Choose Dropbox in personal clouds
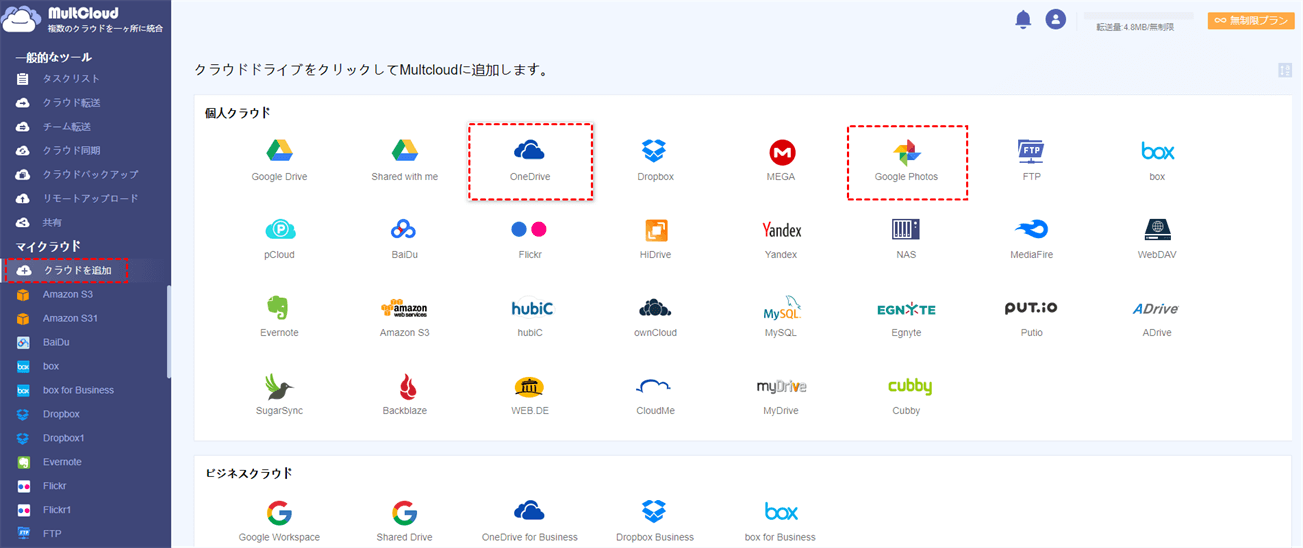Image resolution: width=1303 pixels, height=548 pixels. (655, 159)
